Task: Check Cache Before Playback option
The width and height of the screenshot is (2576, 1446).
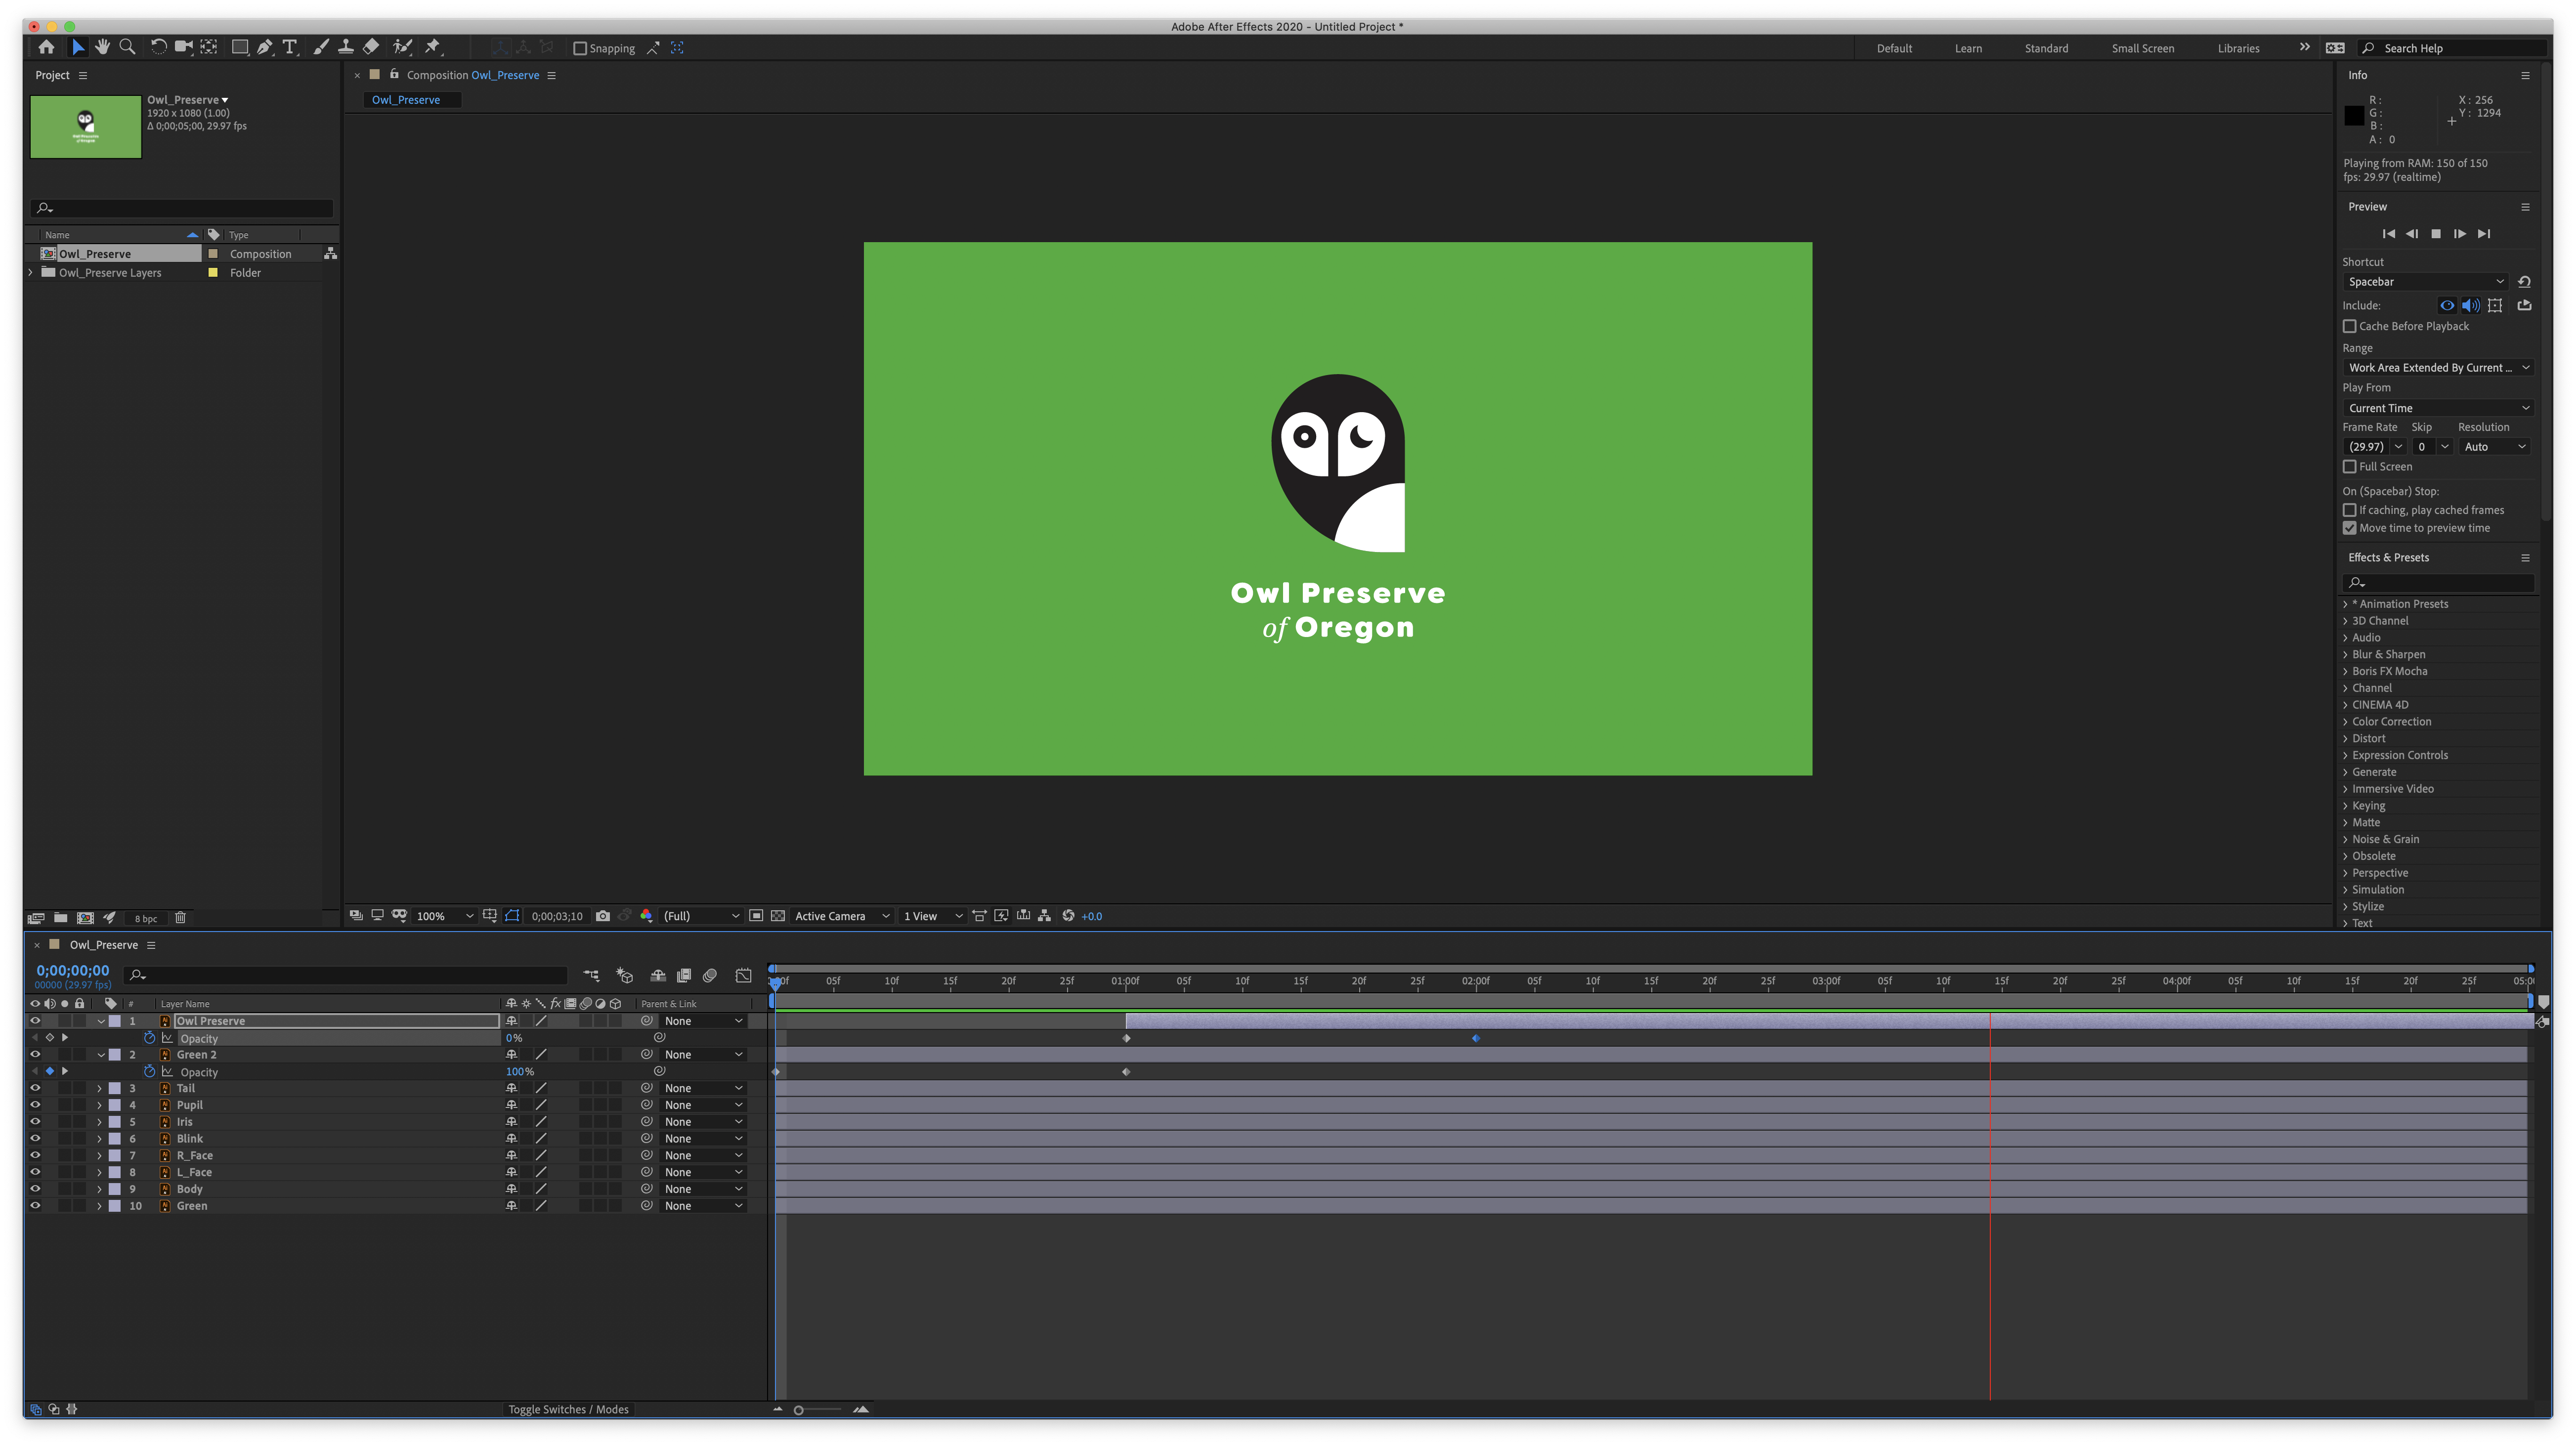Action: [2350, 326]
